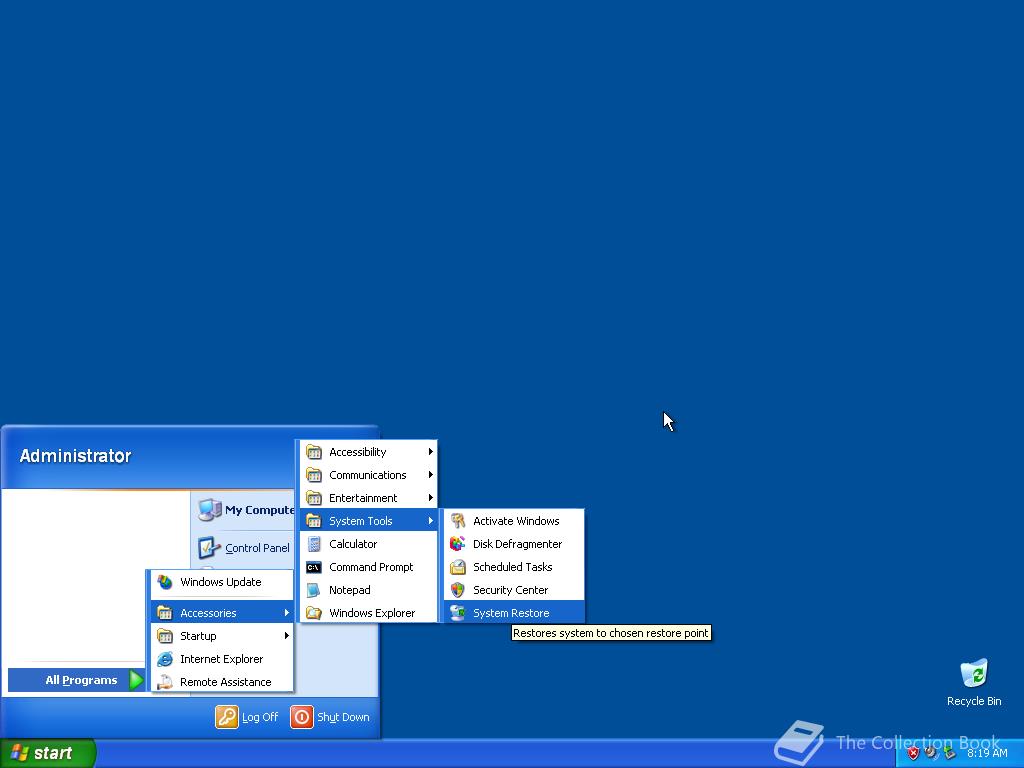The height and width of the screenshot is (768, 1024).
Task: Click the Scheduled Tasks icon
Action: pyautogui.click(x=458, y=567)
